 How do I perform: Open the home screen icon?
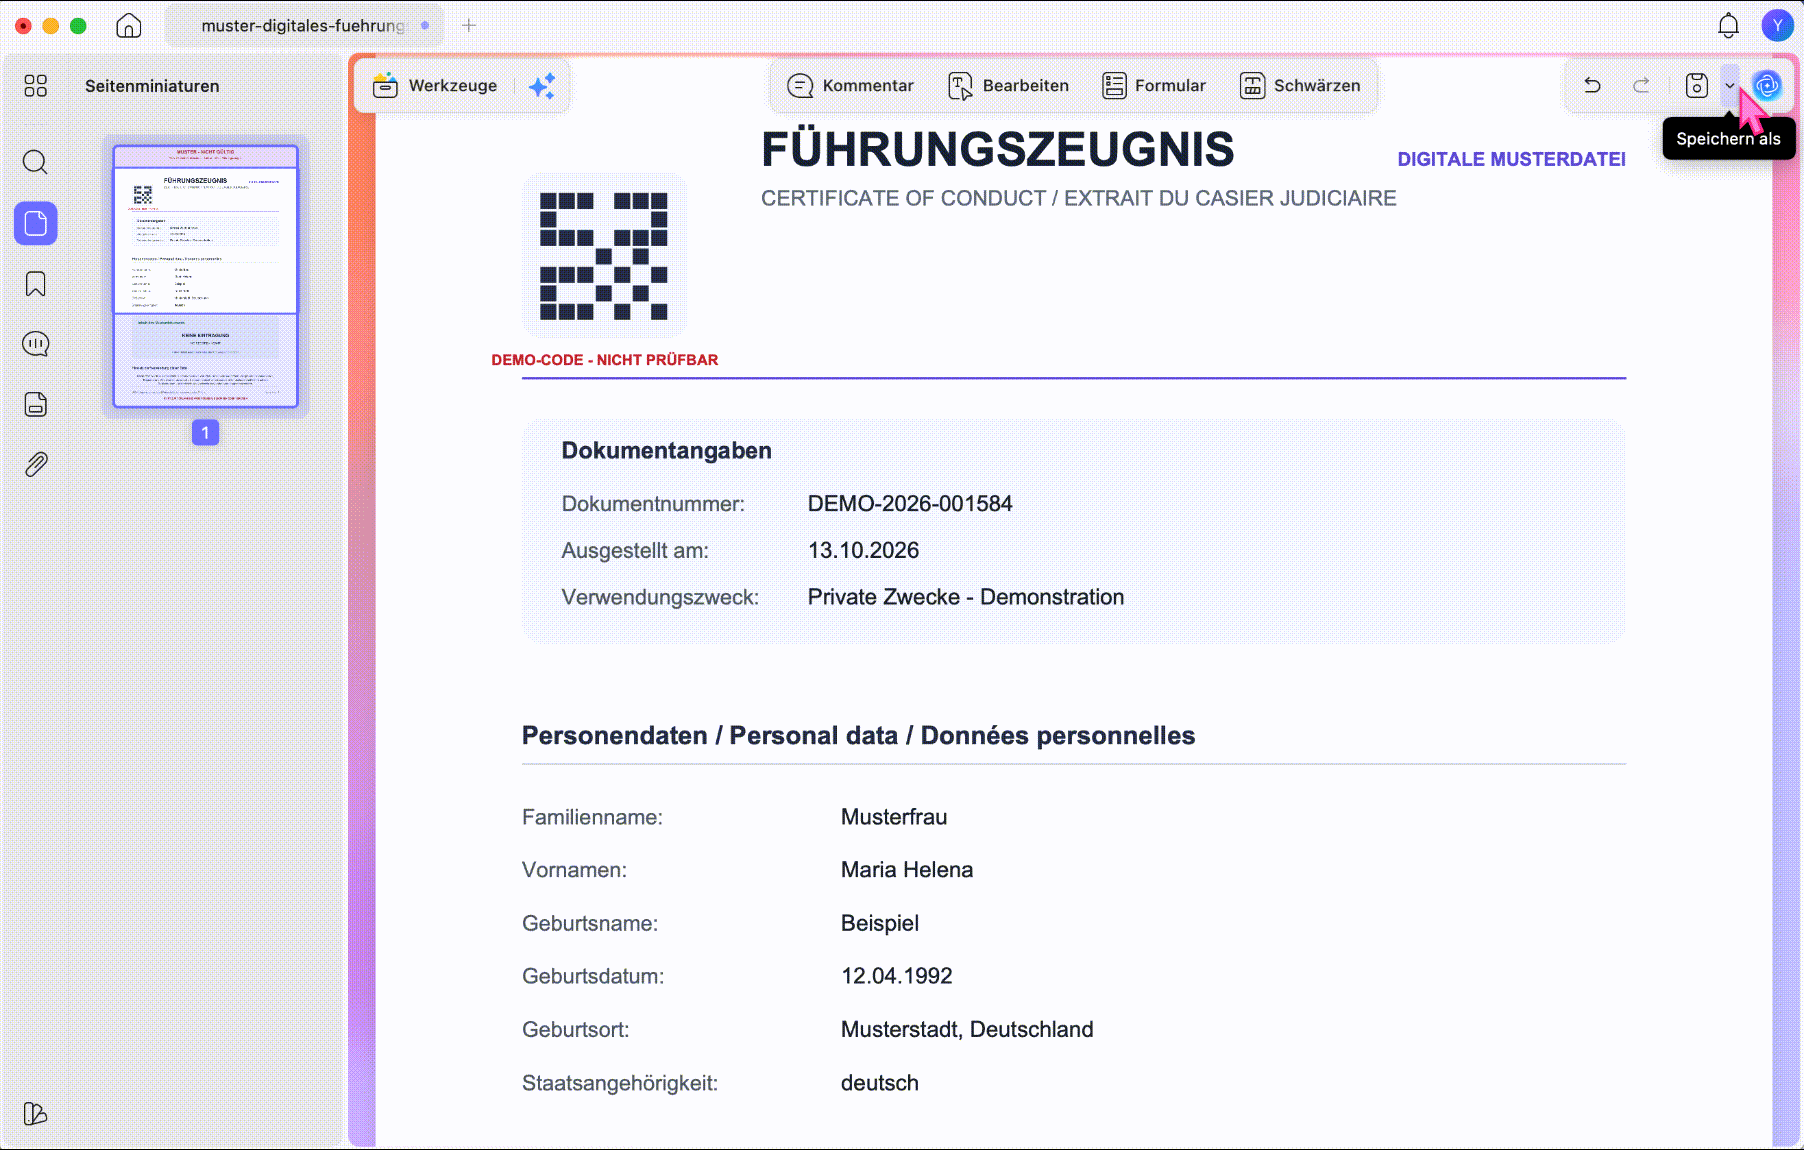[x=129, y=25]
